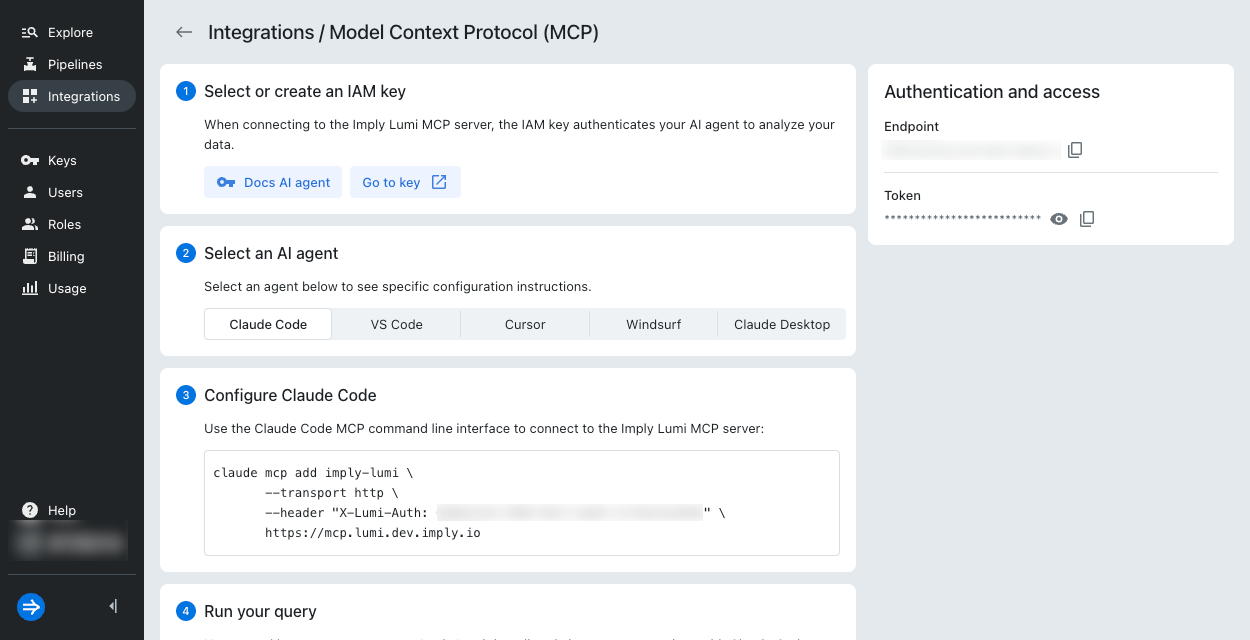Copy the Endpoint URL

1075,150
